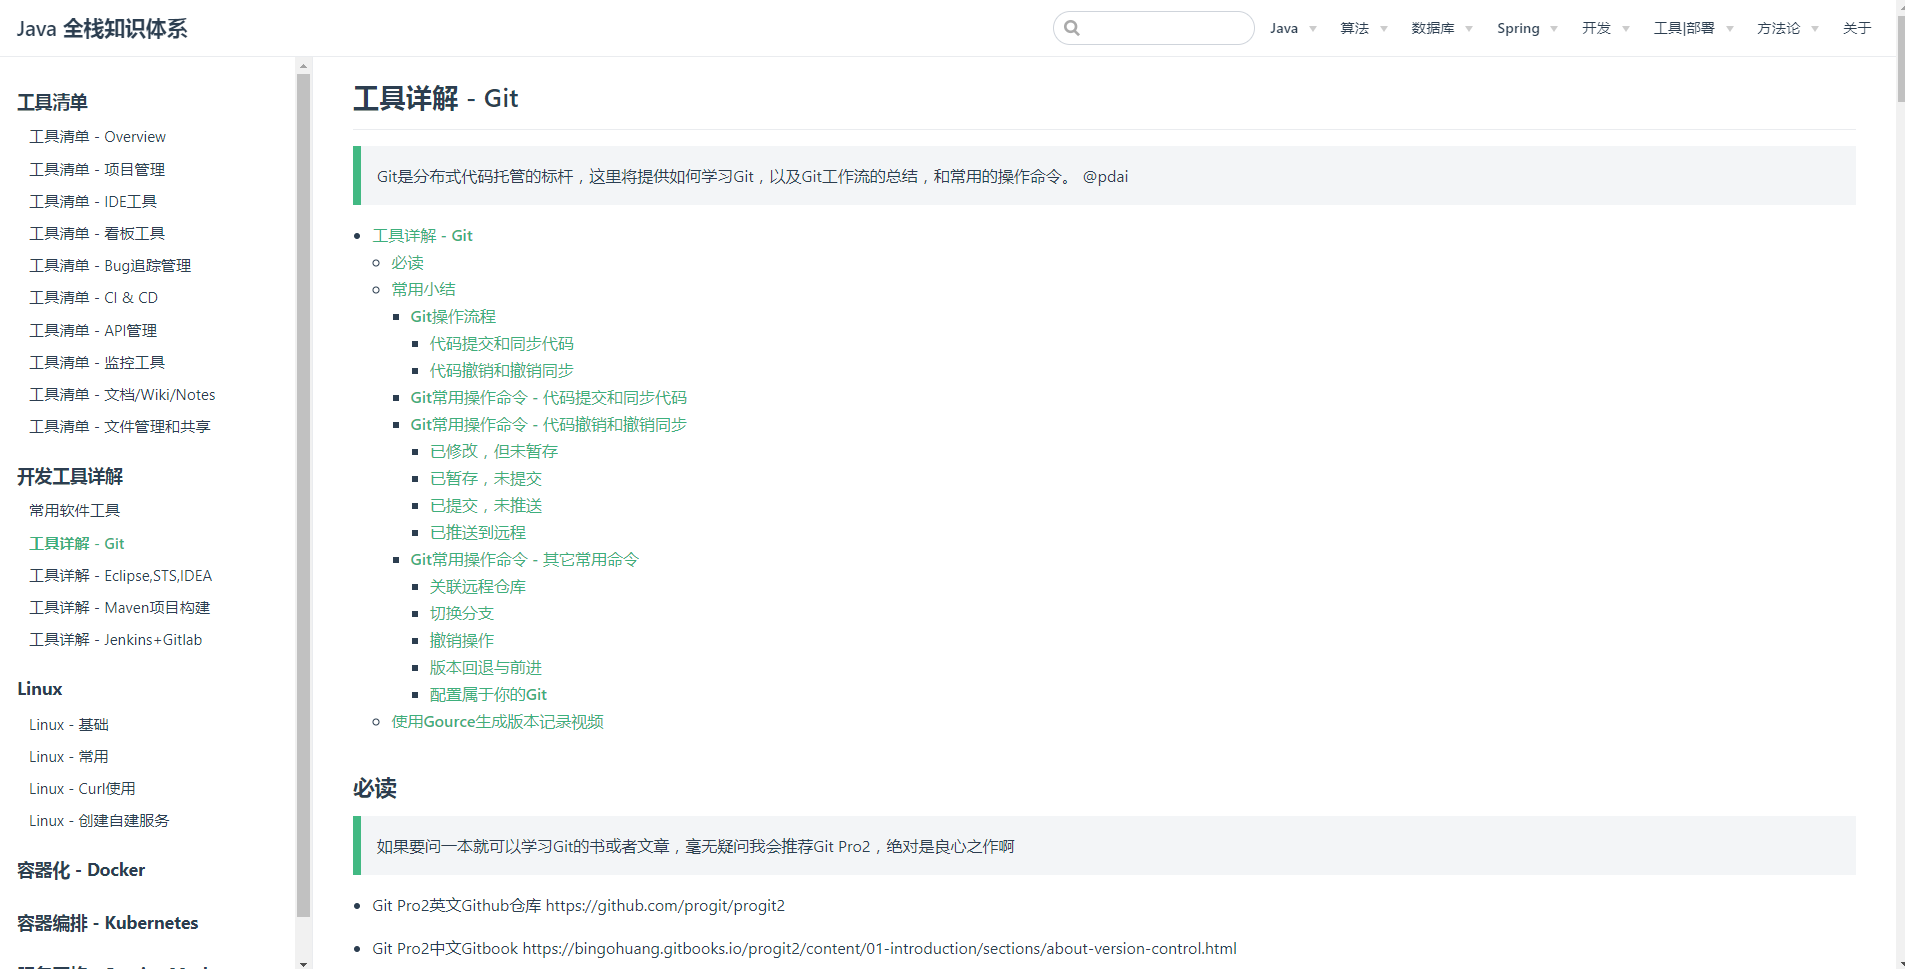The width and height of the screenshot is (1905, 969).
Task: Open Git常用操作命令 - 其它常用命令 link
Action: (525, 559)
